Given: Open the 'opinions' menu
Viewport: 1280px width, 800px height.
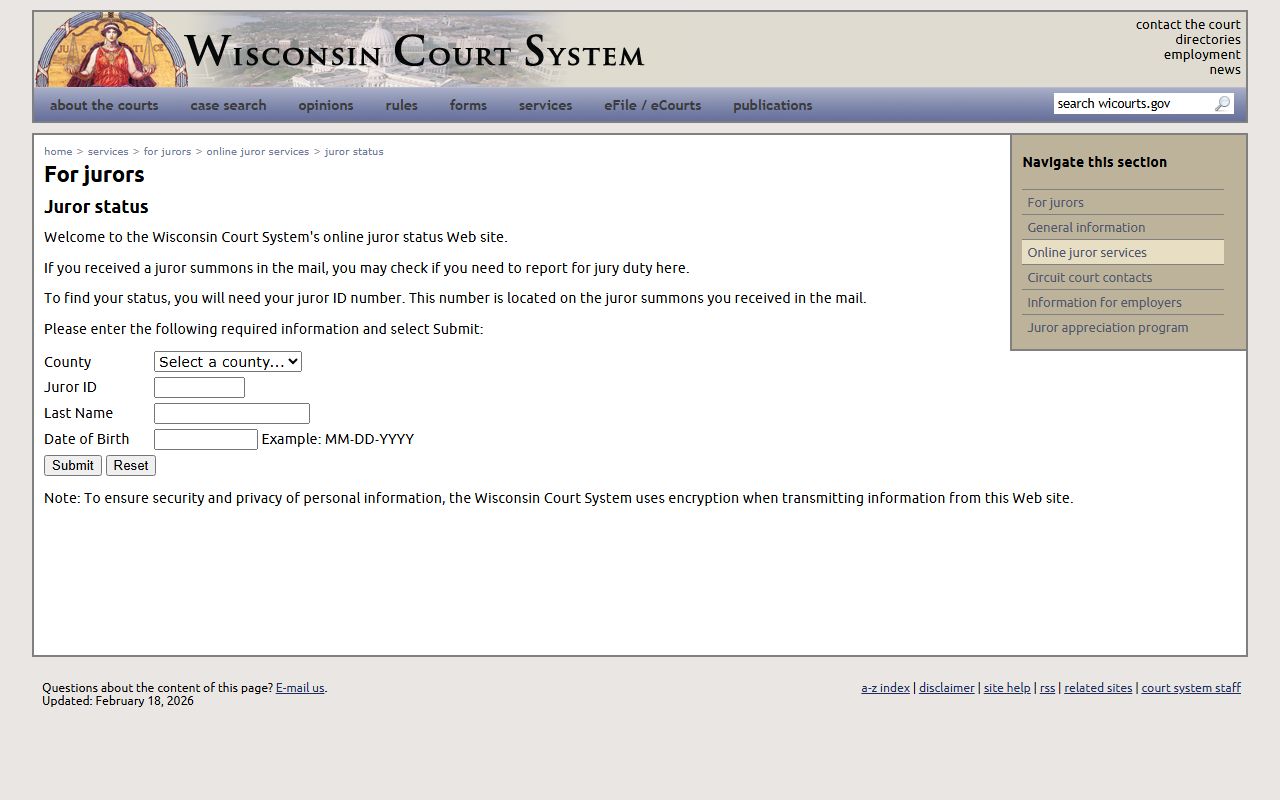Looking at the screenshot, I should 326,105.
